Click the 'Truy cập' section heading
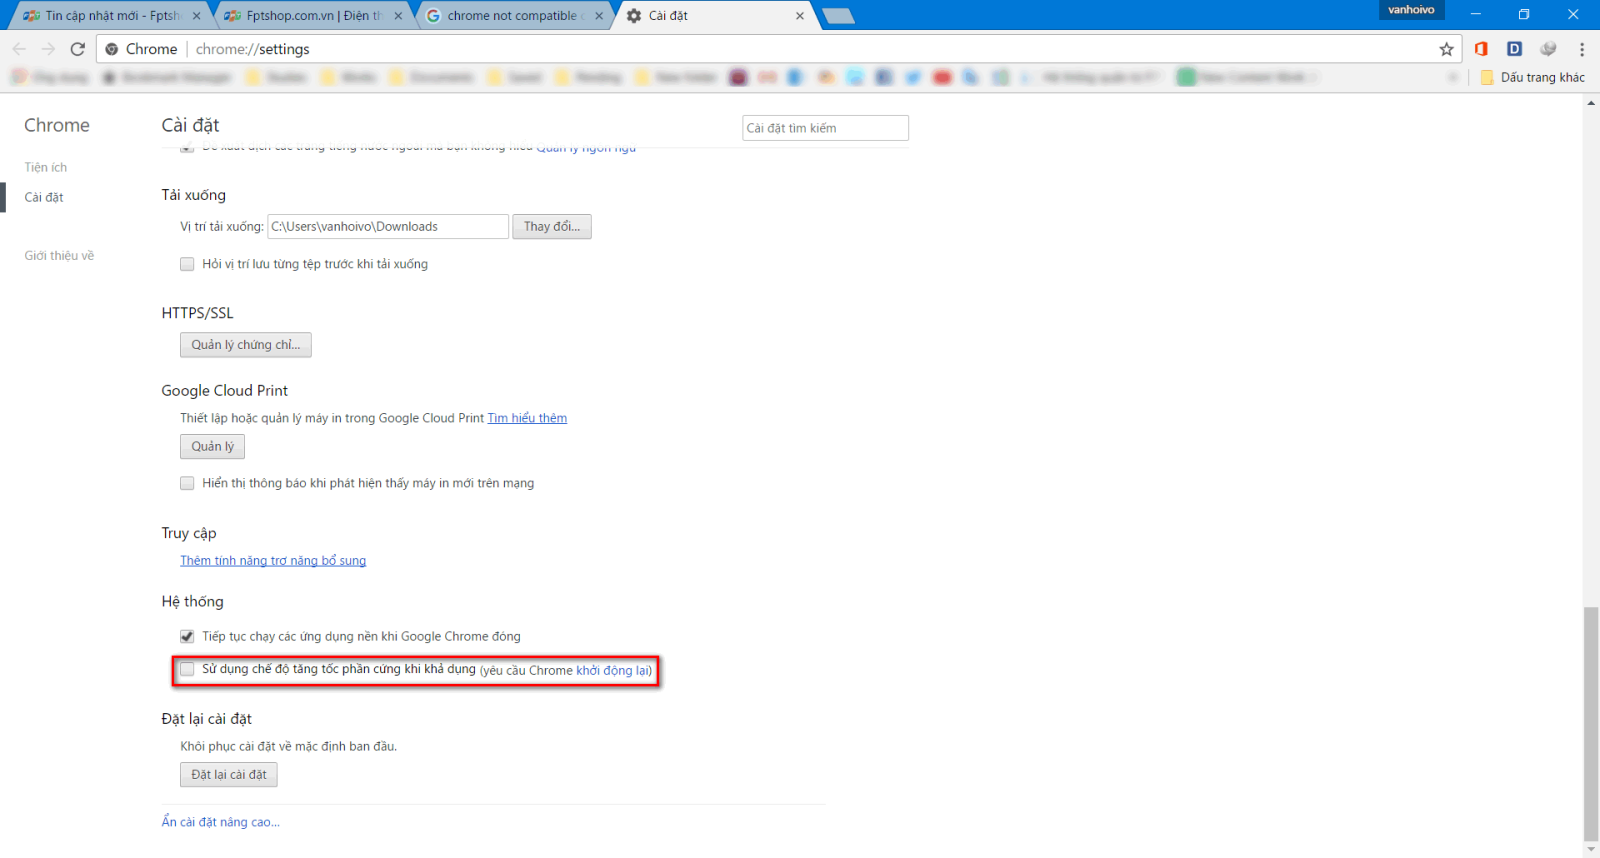1600x858 pixels. pos(189,533)
